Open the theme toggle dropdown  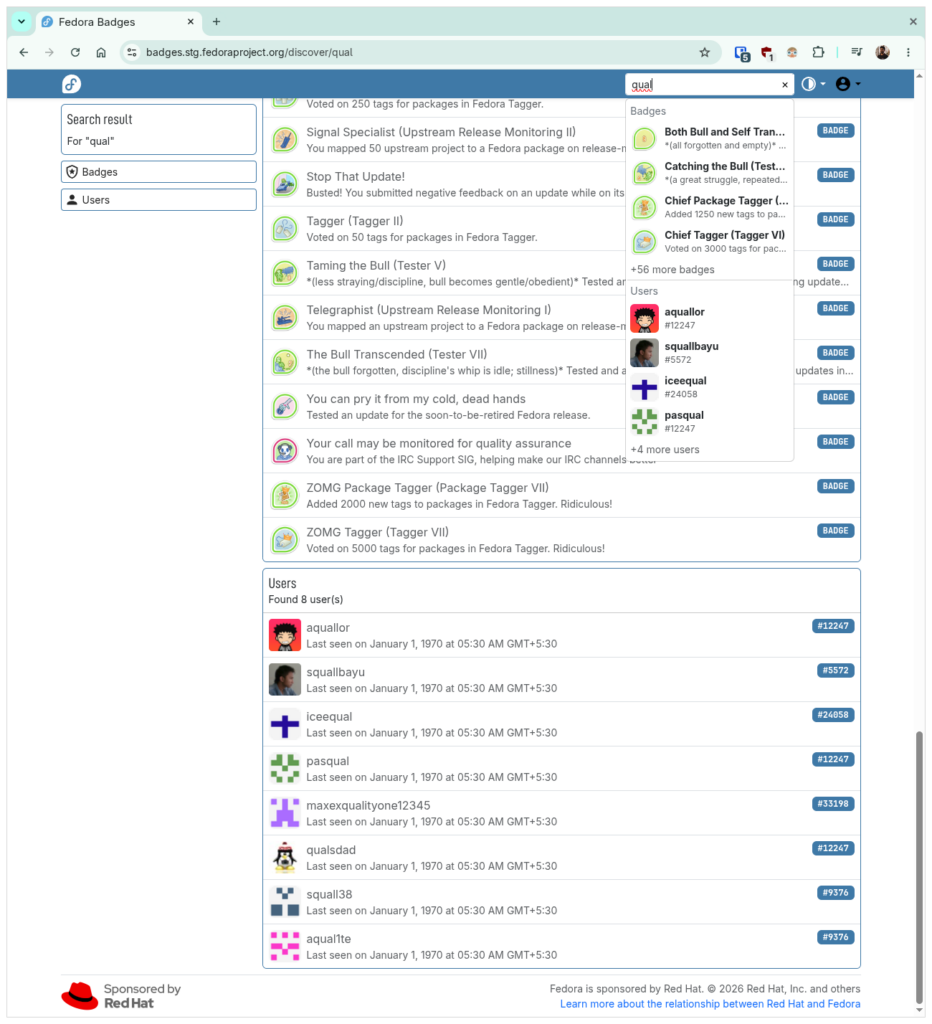point(813,84)
